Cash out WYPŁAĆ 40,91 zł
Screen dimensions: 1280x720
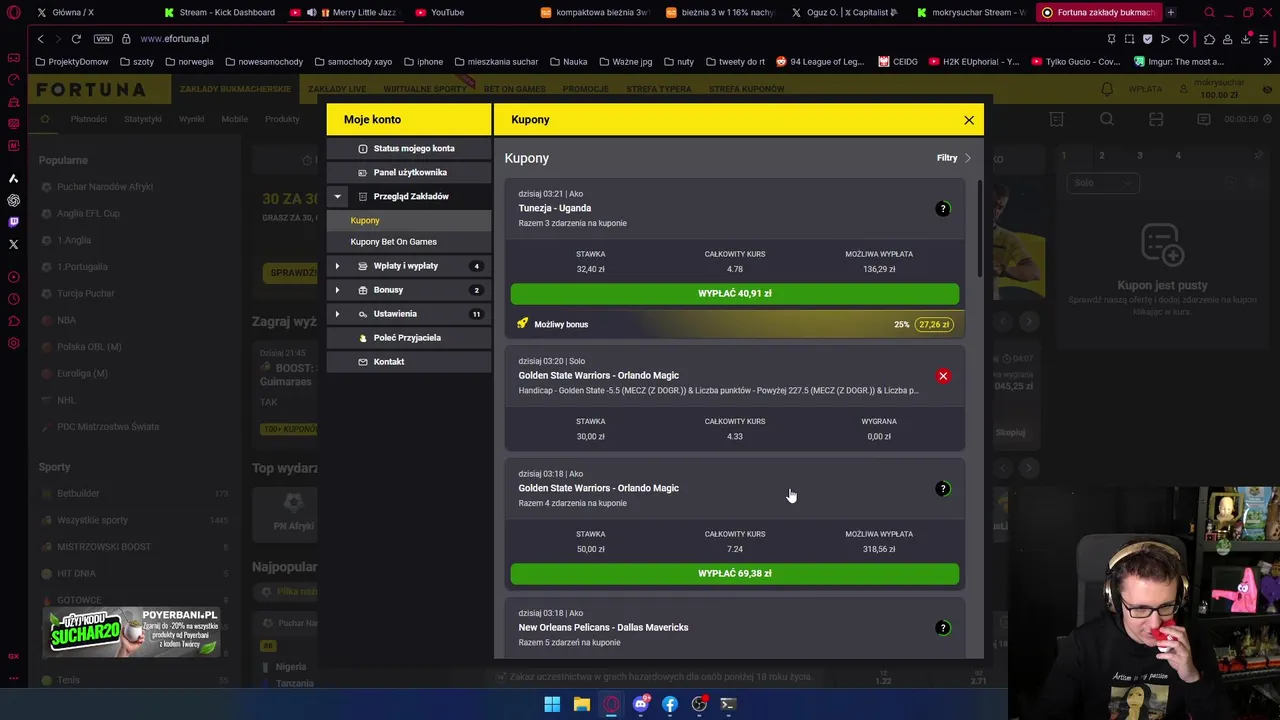tap(735, 294)
